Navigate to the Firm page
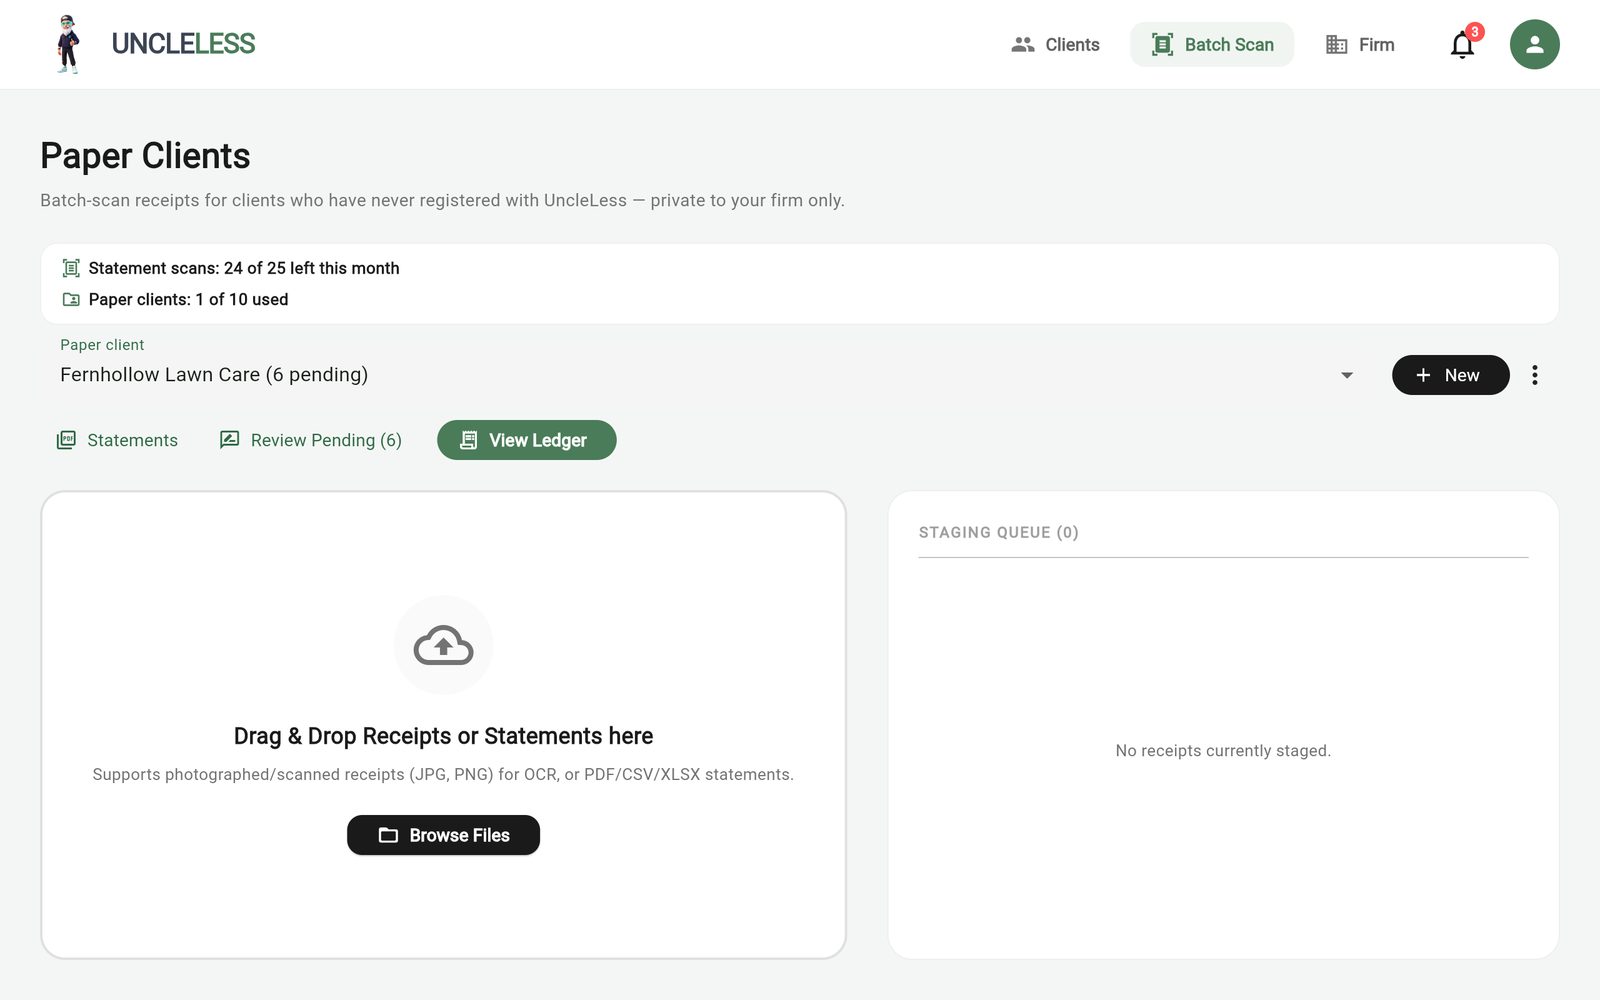1600x1000 pixels. pyautogui.click(x=1360, y=44)
